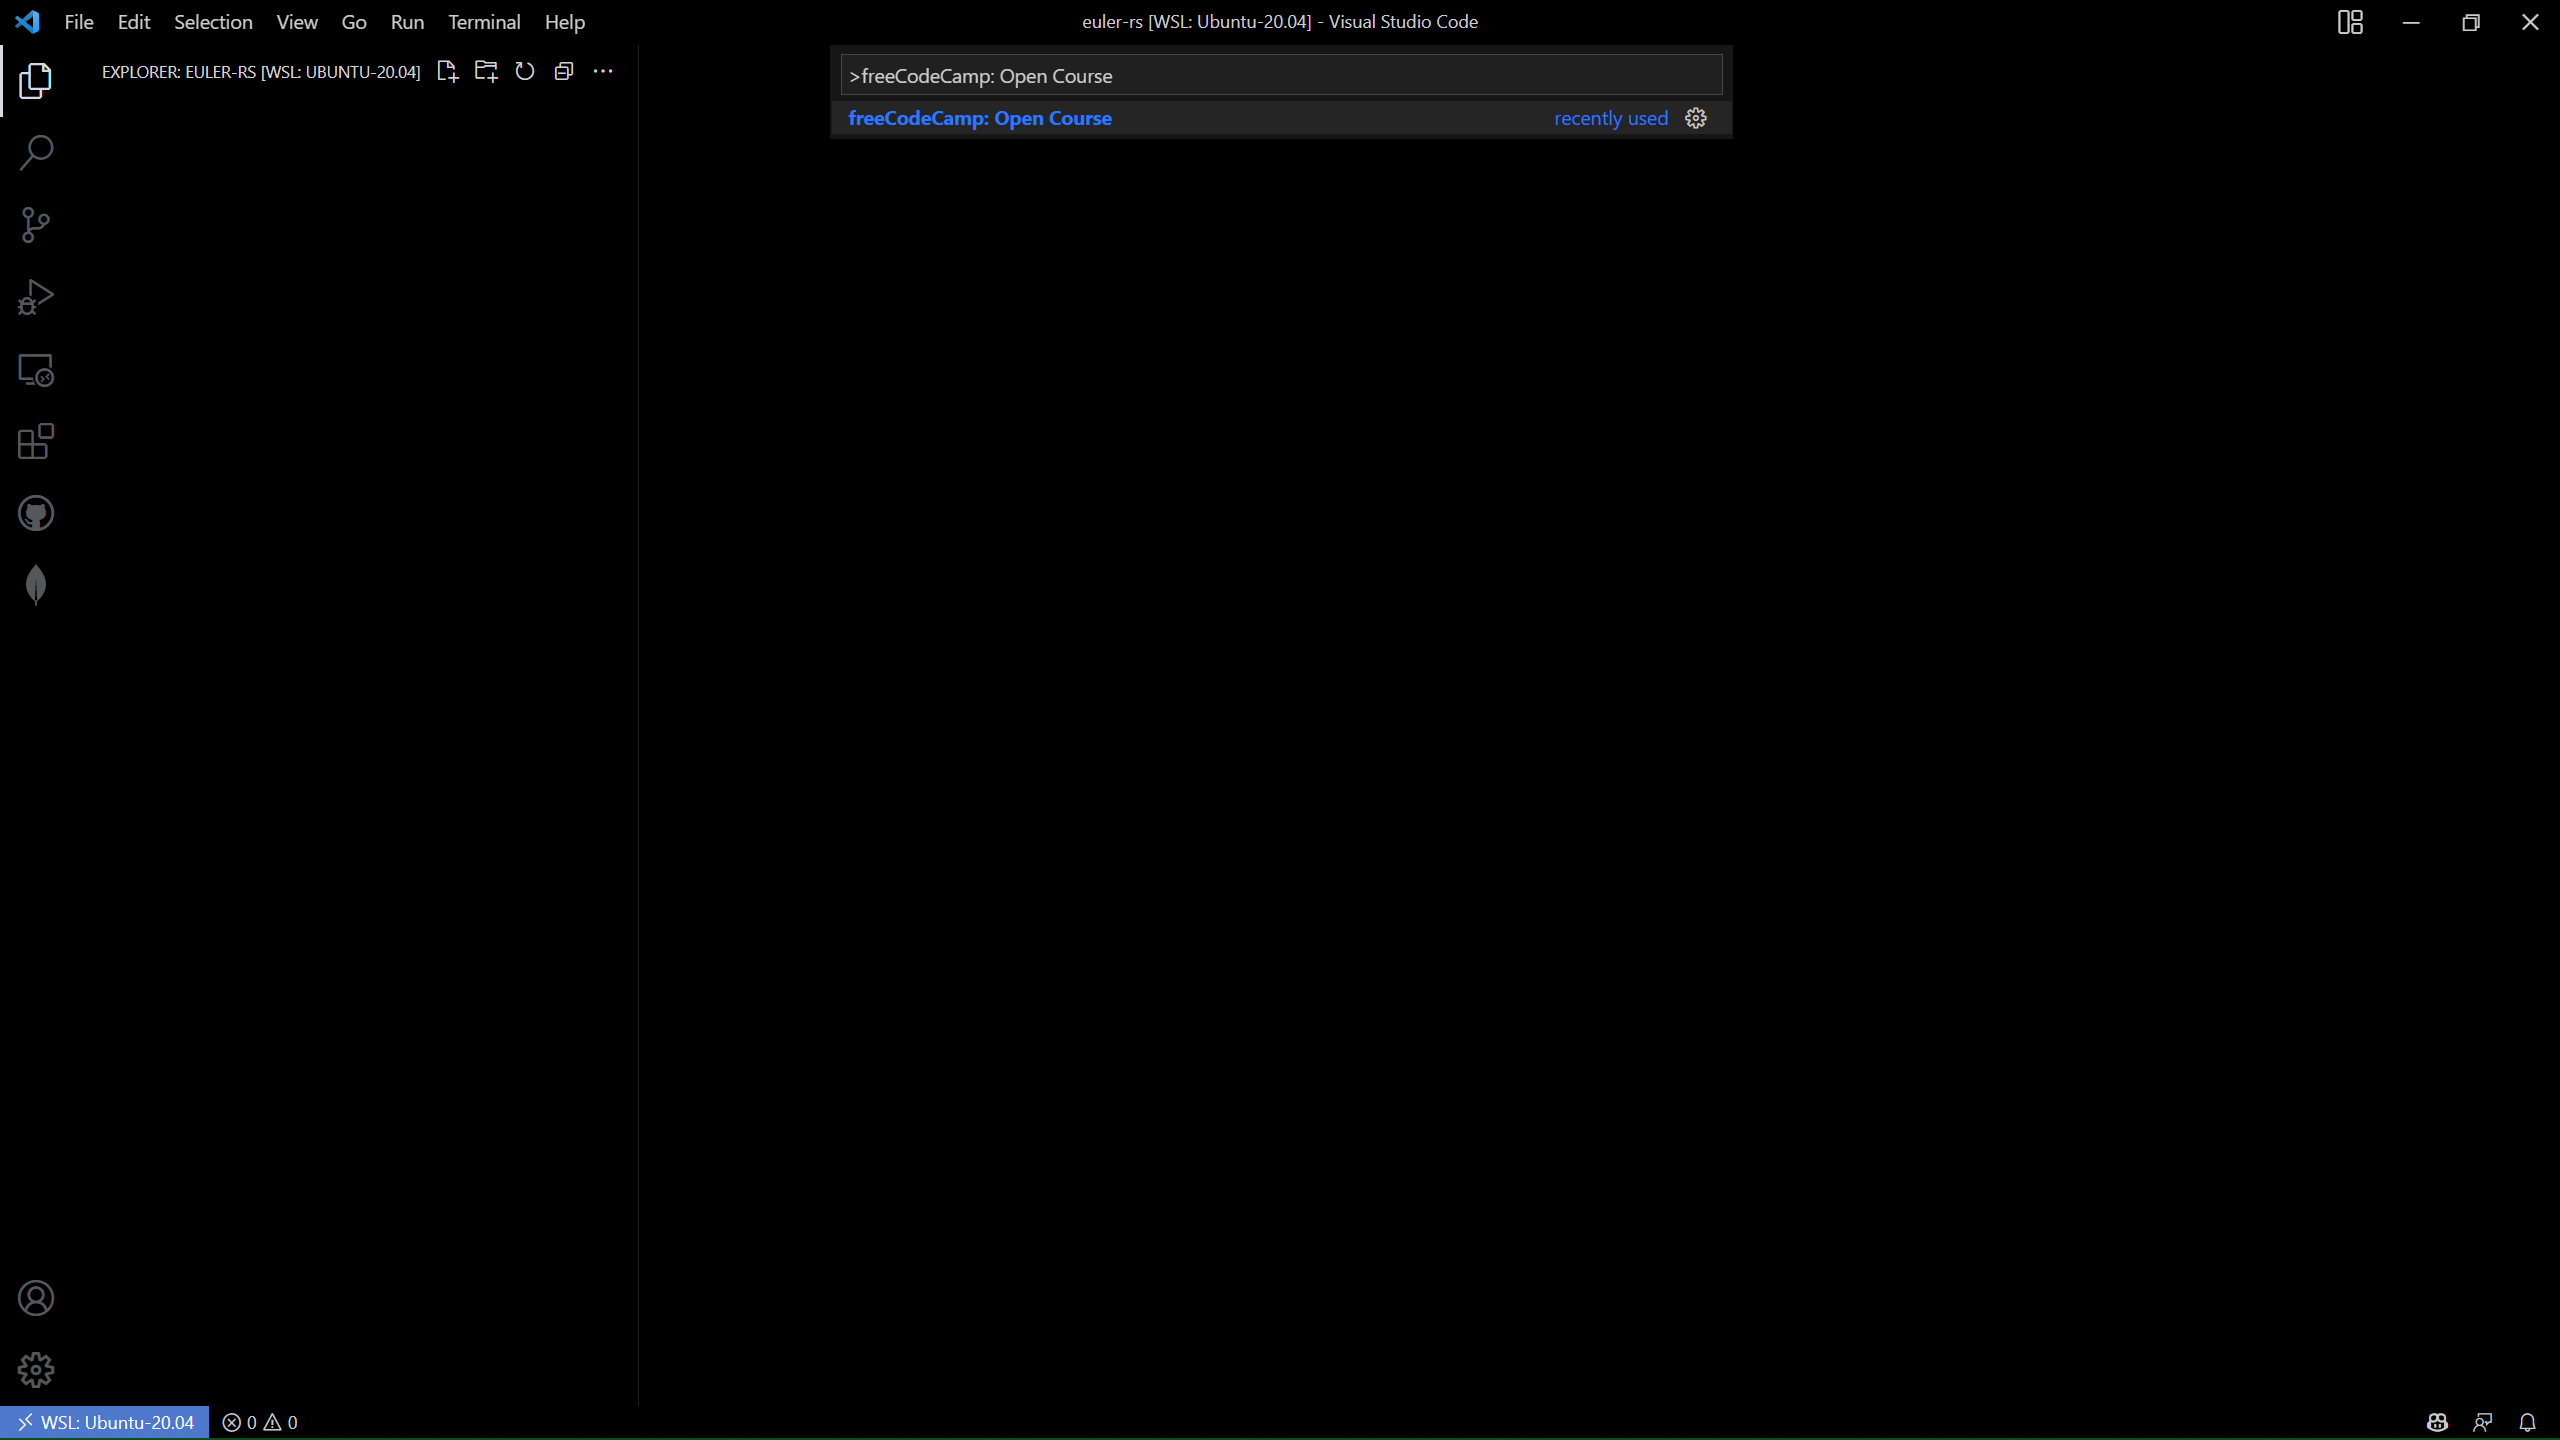Create a new folder in Explorer
The width and height of the screenshot is (2560, 1440).
486,71
